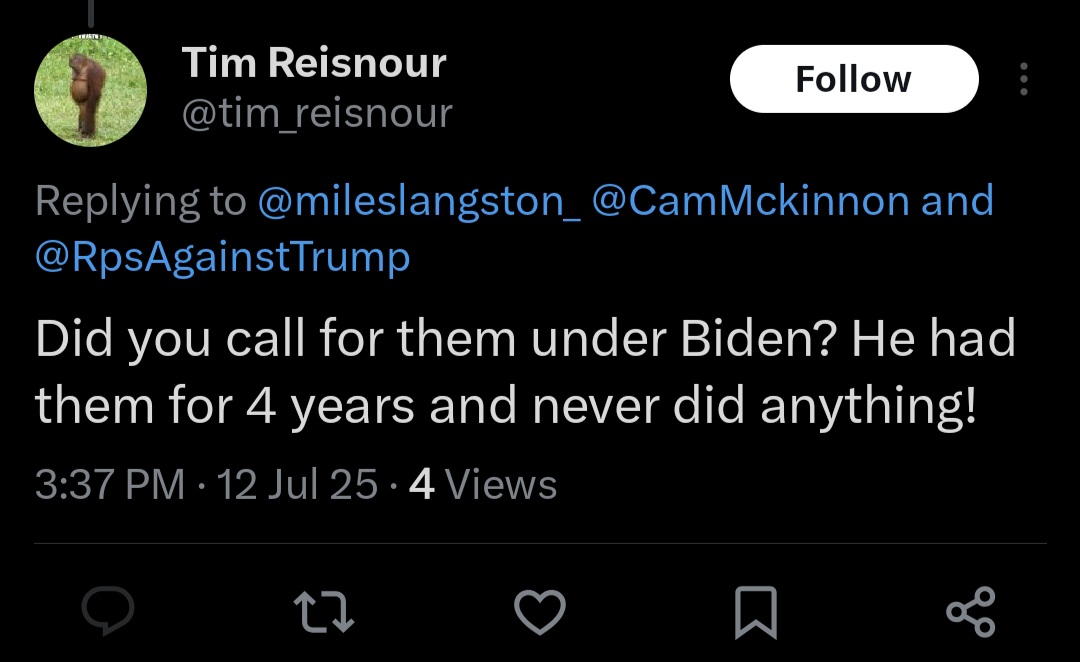Visit the @tim_reisnour handle
The height and width of the screenshot is (662, 1080).
[x=317, y=113]
